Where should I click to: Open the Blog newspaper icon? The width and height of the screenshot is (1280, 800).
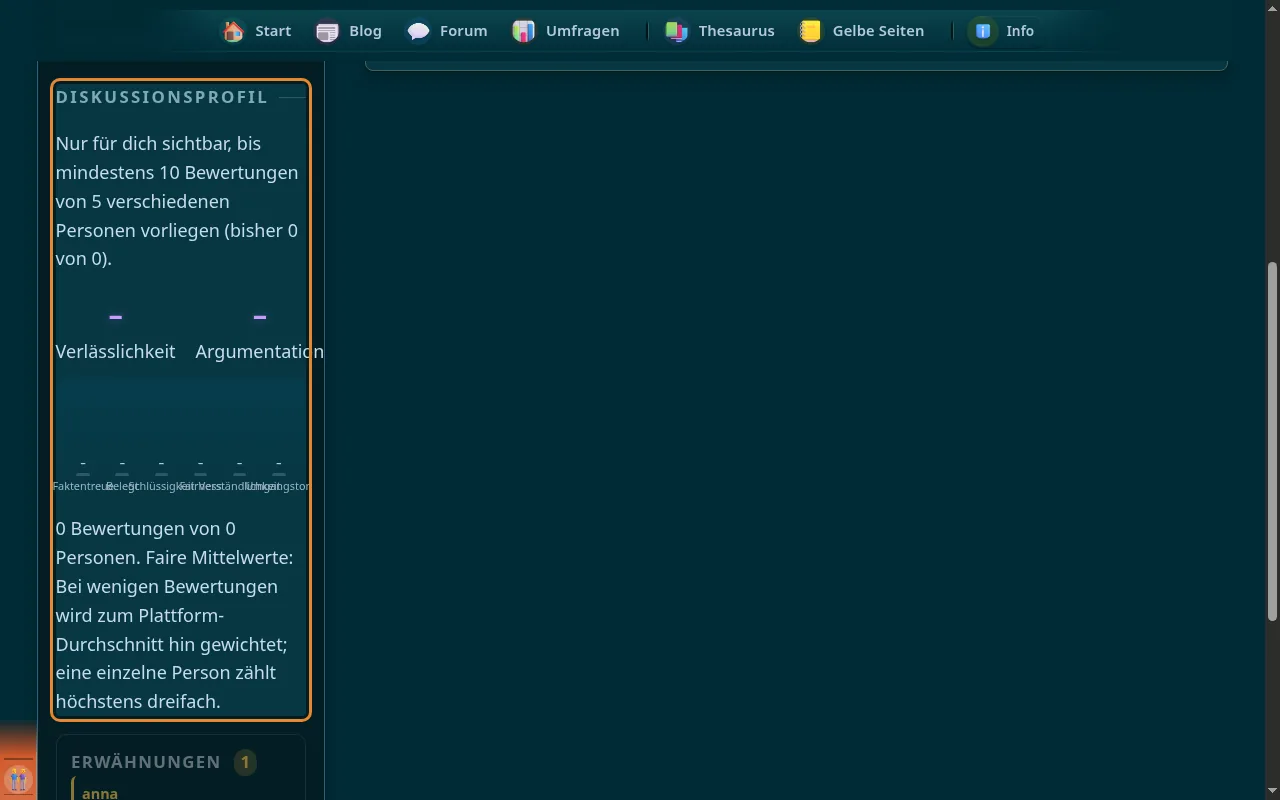(327, 31)
